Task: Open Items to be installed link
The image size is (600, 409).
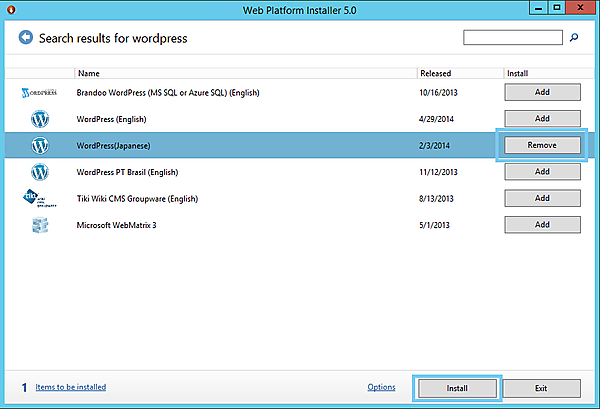Action: point(71,387)
